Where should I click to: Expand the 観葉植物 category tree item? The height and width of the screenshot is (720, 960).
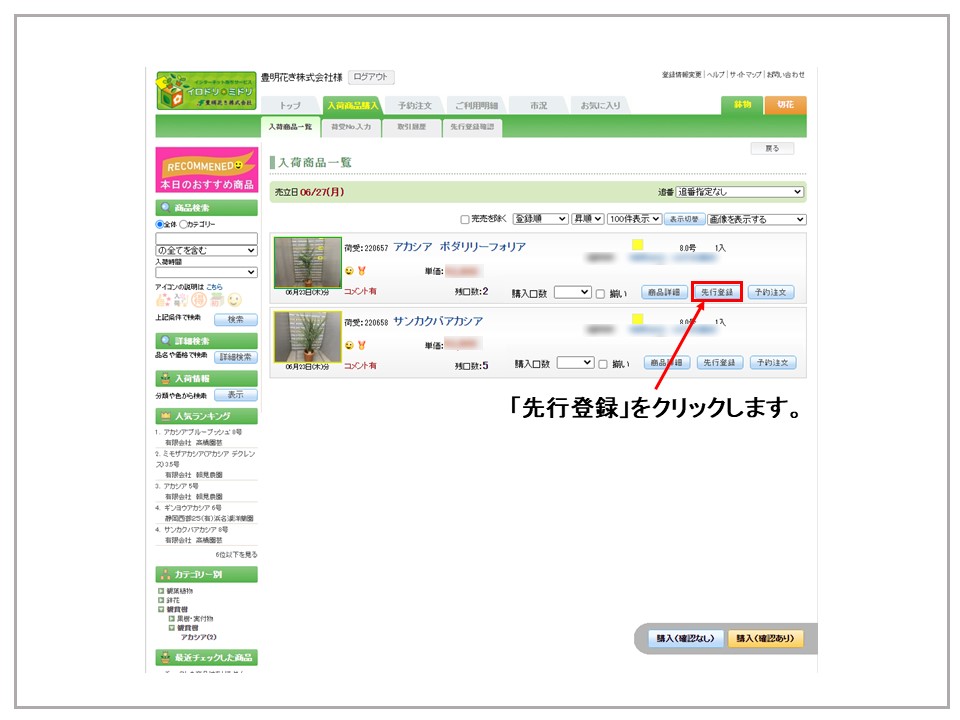[161, 591]
